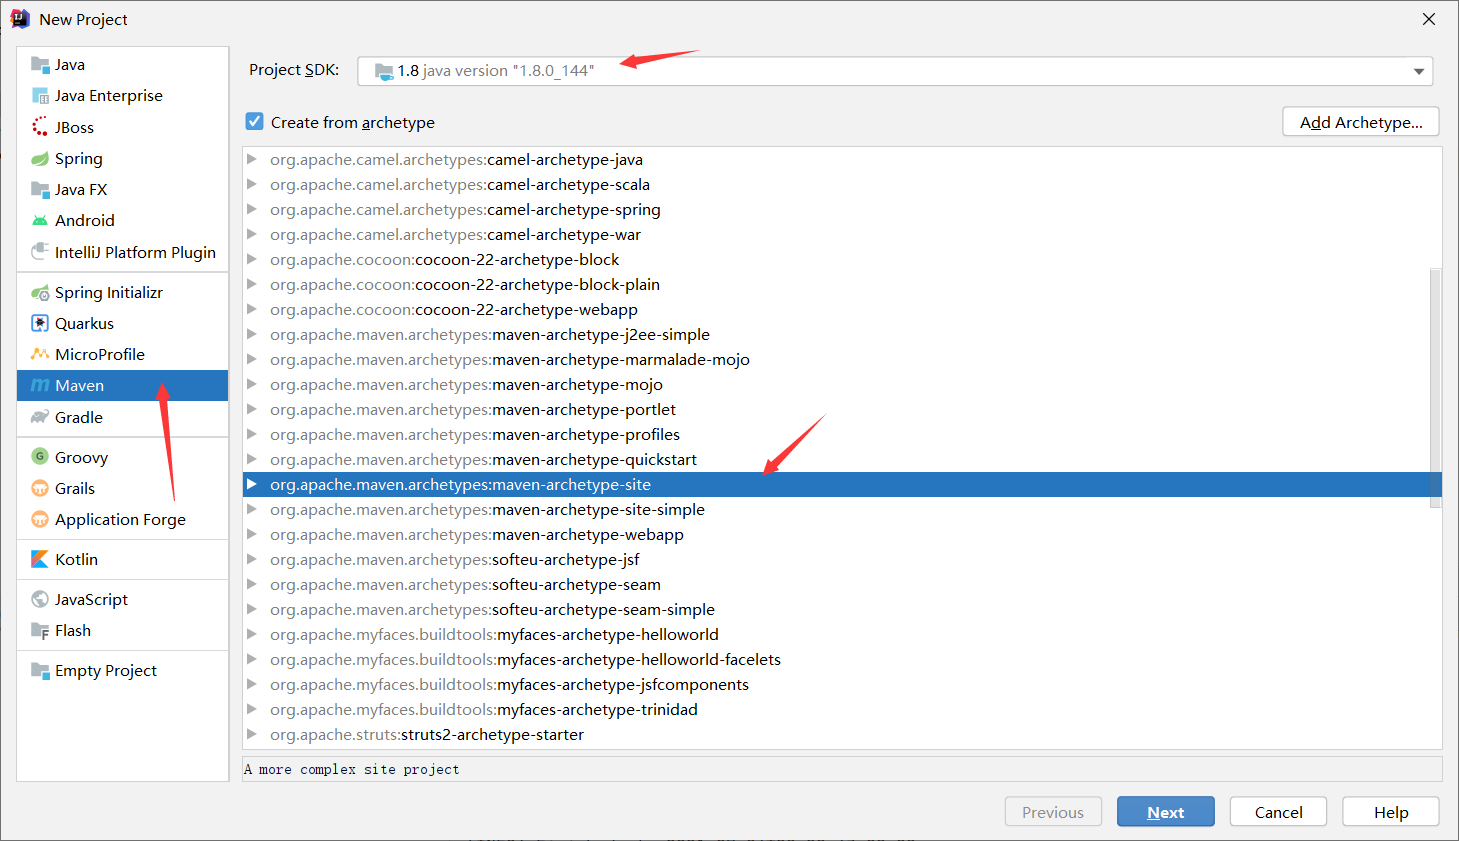1459x841 pixels.
Task: Expand maven-archetype-quickstart arrow
Action: [252, 459]
